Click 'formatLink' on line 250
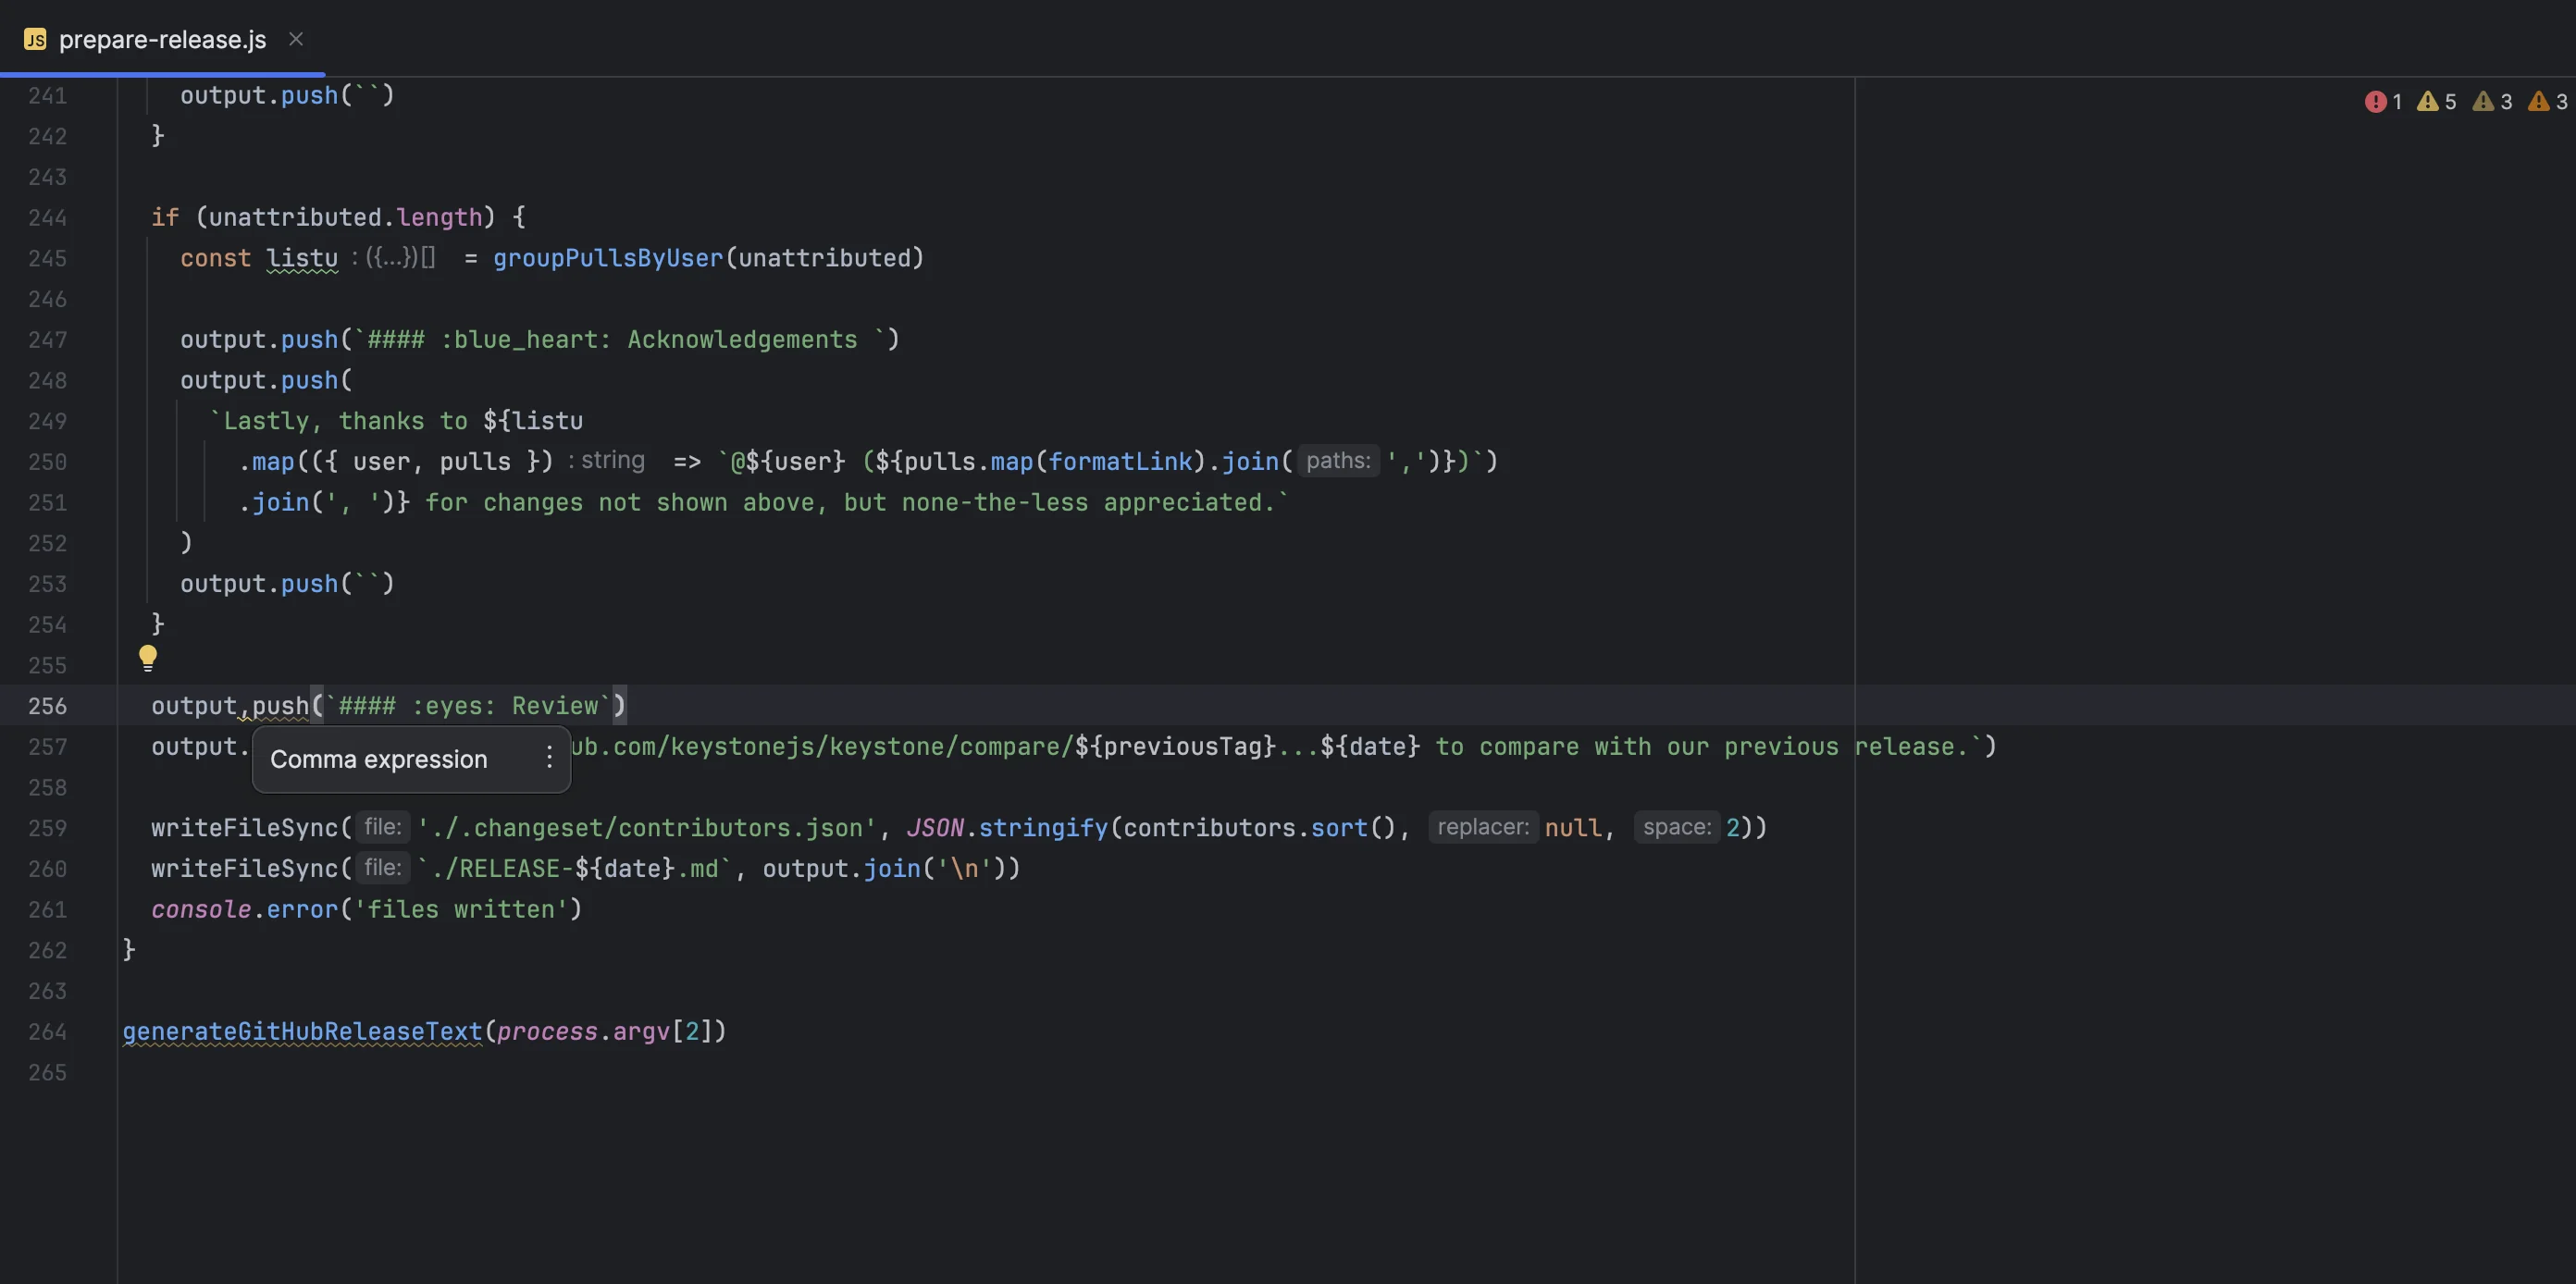The image size is (2576, 1284). [1120, 462]
